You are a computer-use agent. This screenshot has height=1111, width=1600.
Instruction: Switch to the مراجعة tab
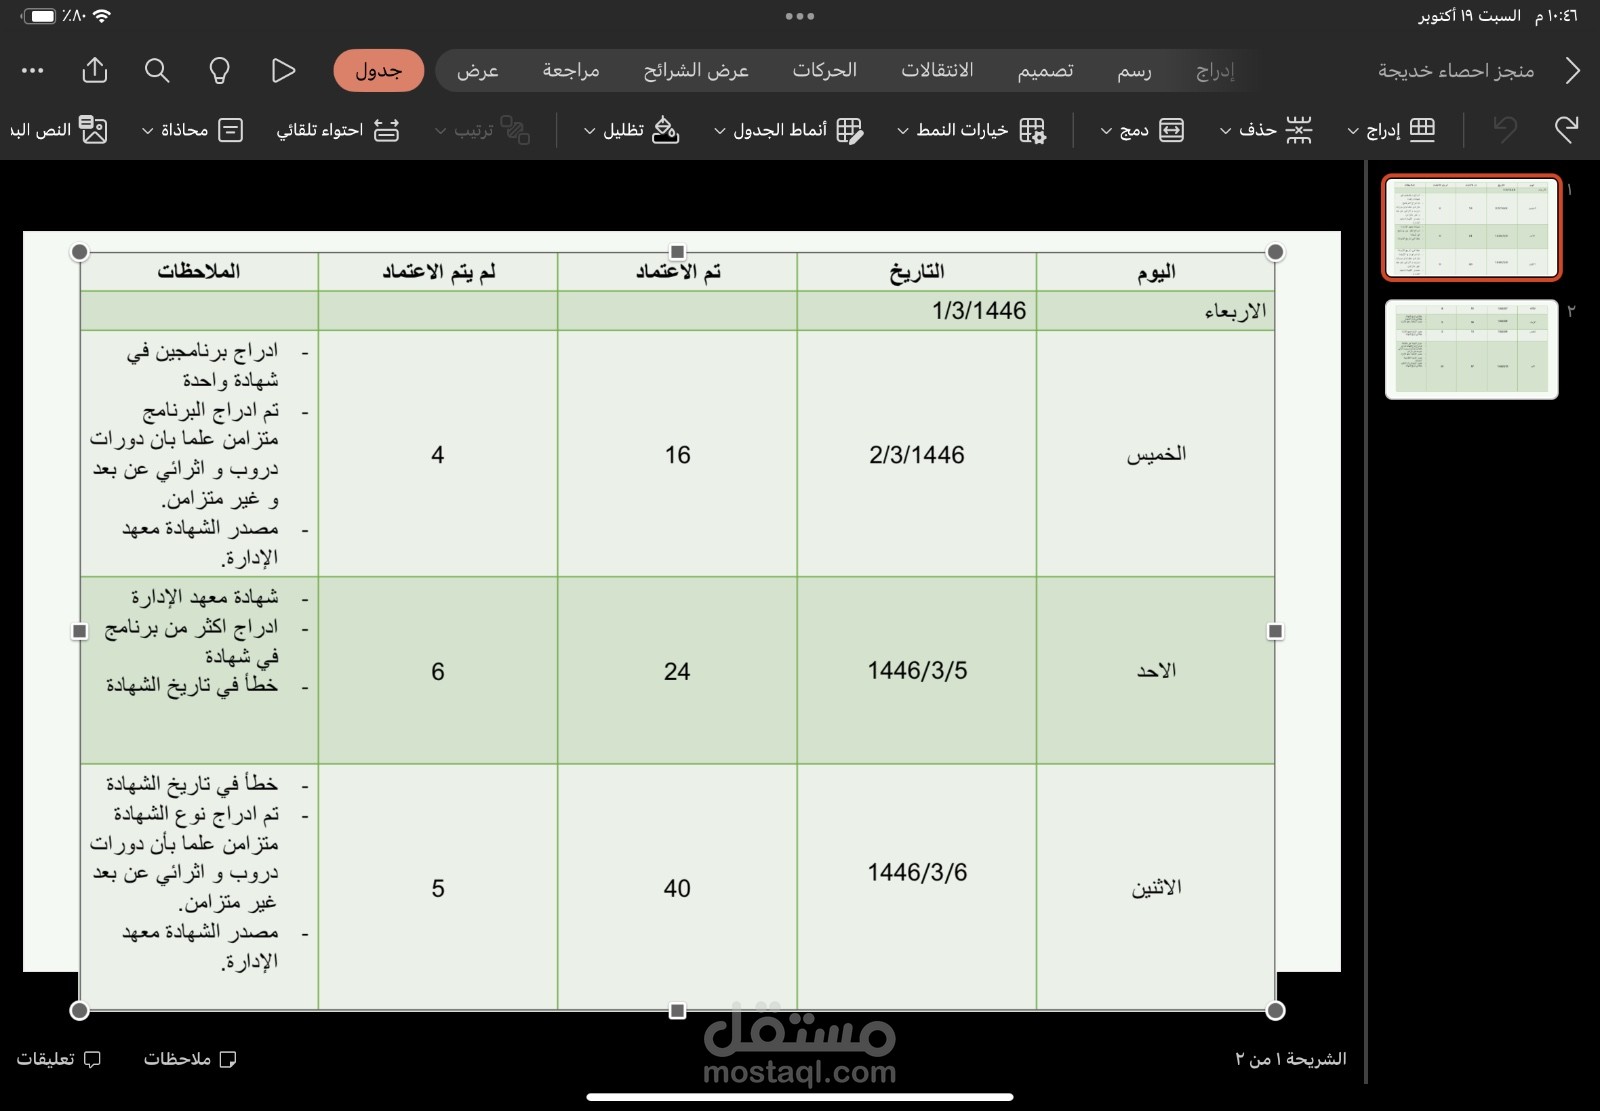[571, 71]
